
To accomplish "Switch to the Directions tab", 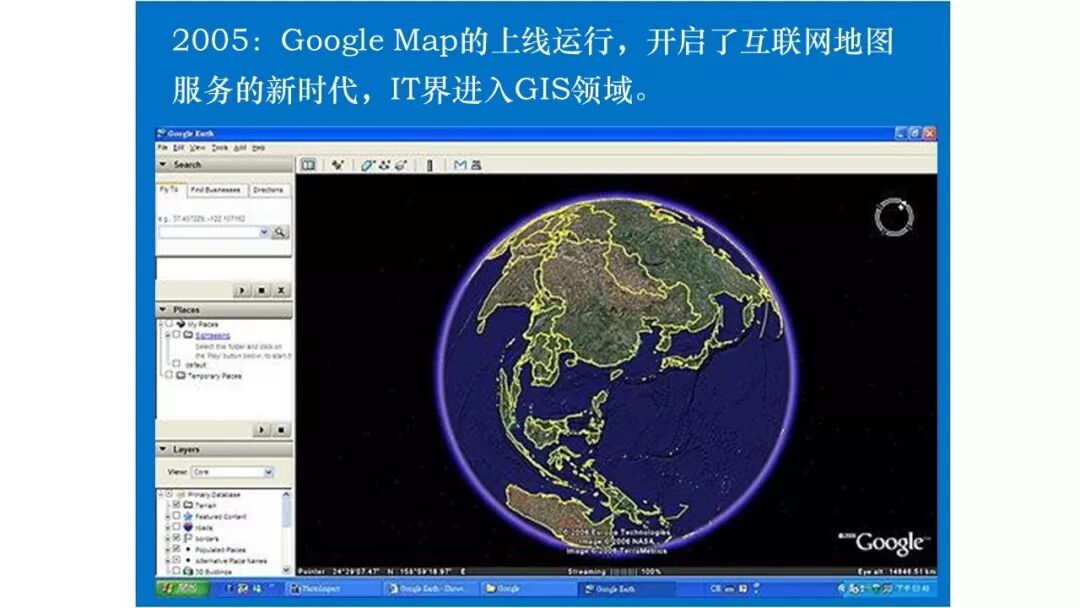I will [268, 190].
